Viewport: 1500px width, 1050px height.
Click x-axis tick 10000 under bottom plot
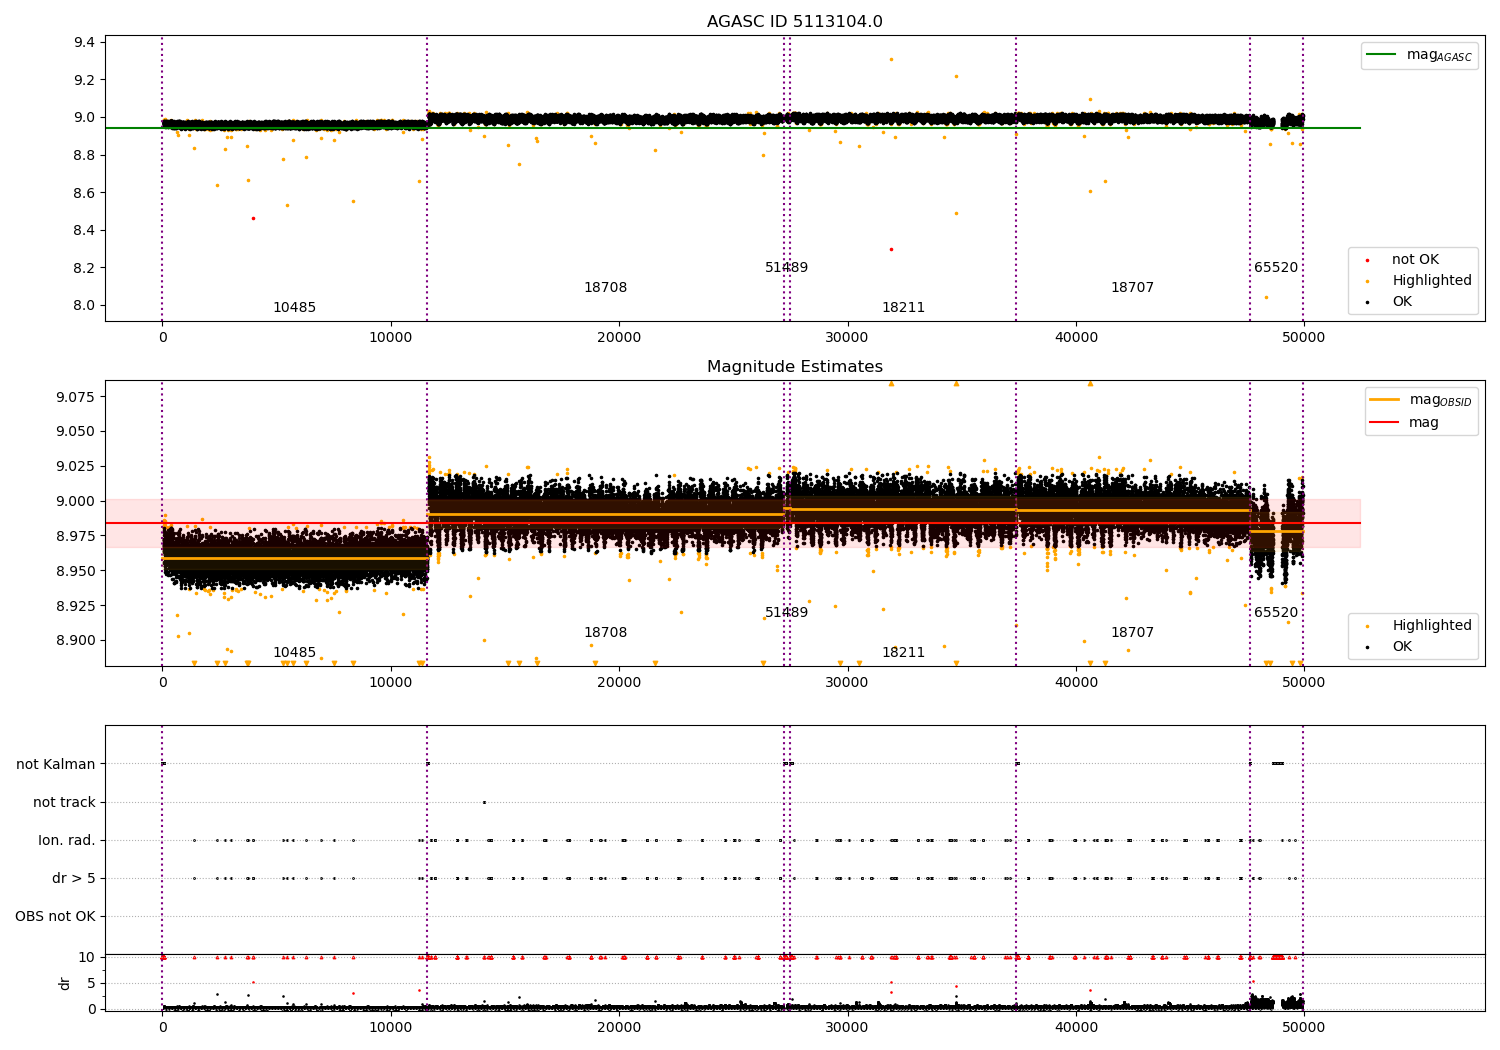390,1028
